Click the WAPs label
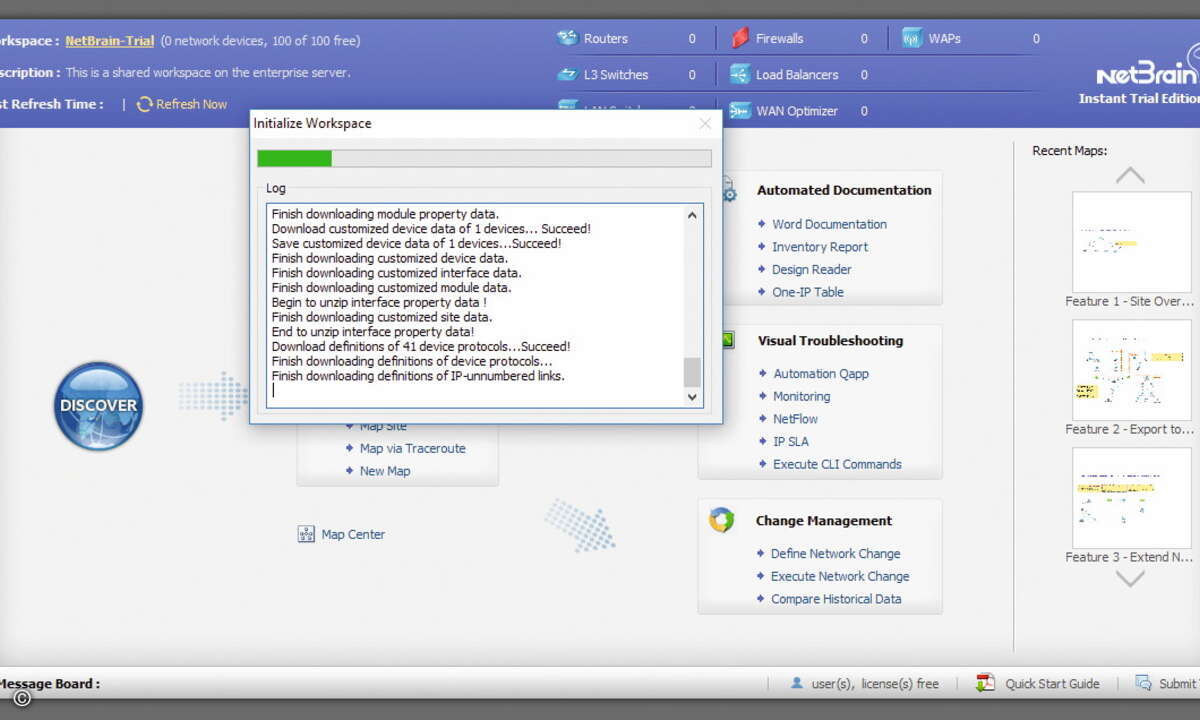The height and width of the screenshot is (720, 1200). pos(945,39)
